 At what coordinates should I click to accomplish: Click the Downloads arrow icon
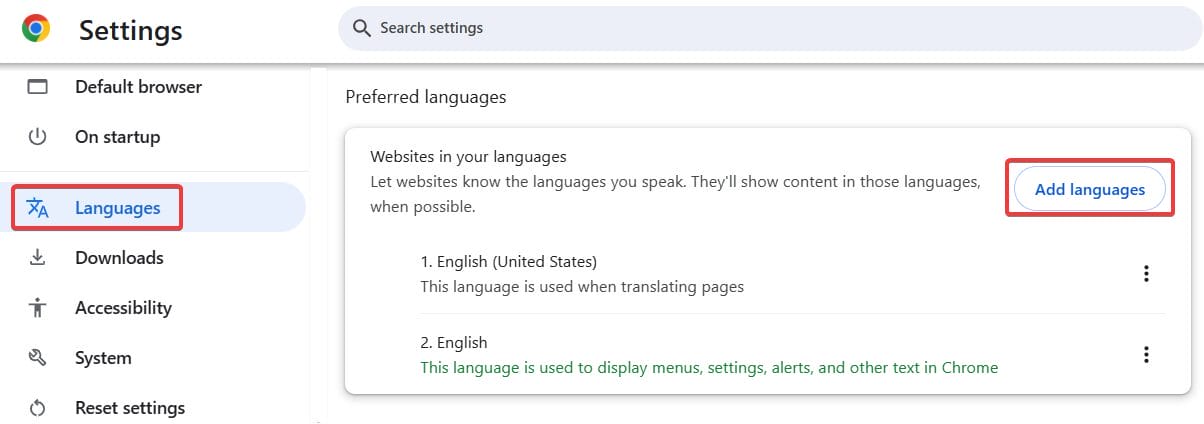point(38,258)
